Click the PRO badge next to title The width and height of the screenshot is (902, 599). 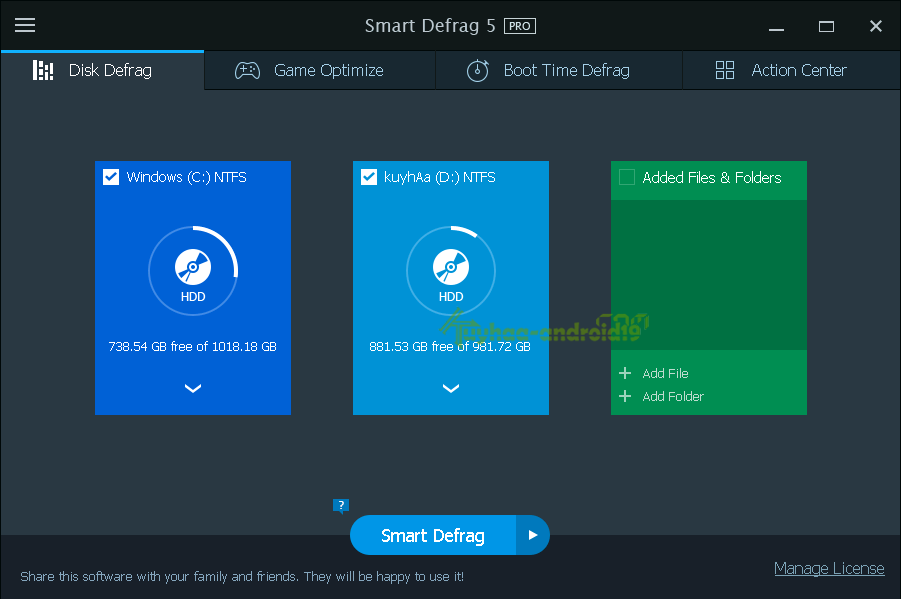click(519, 26)
